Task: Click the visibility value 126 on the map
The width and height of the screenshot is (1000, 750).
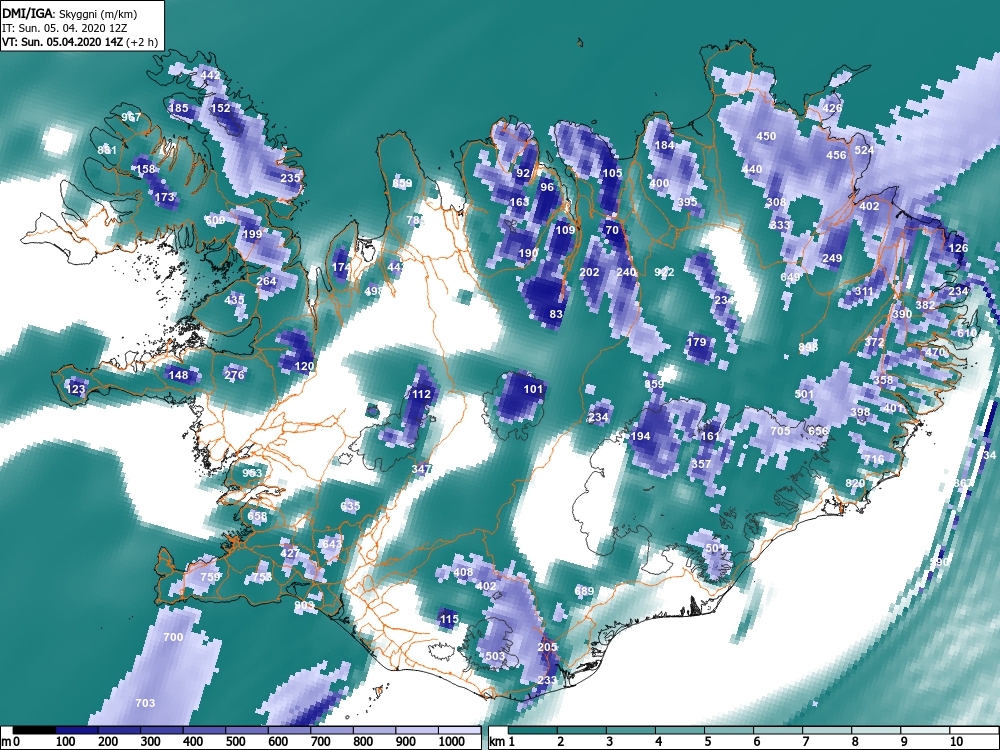Action: [959, 249]
